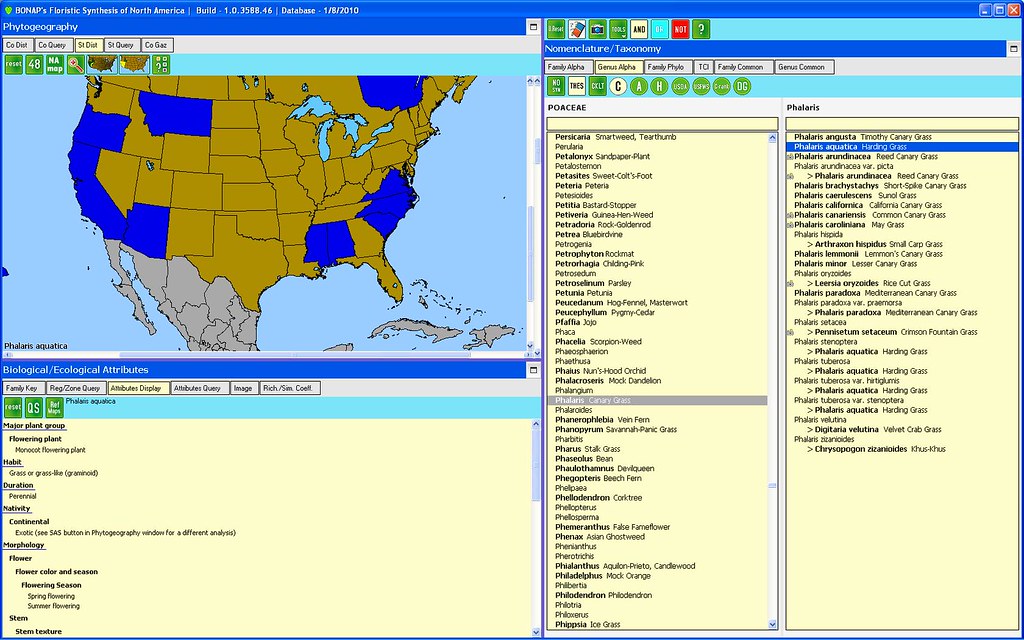This screenshot has height=640, width=1024.
Task: Toggle the red NOT operator
Action: (x=680, y=29)
